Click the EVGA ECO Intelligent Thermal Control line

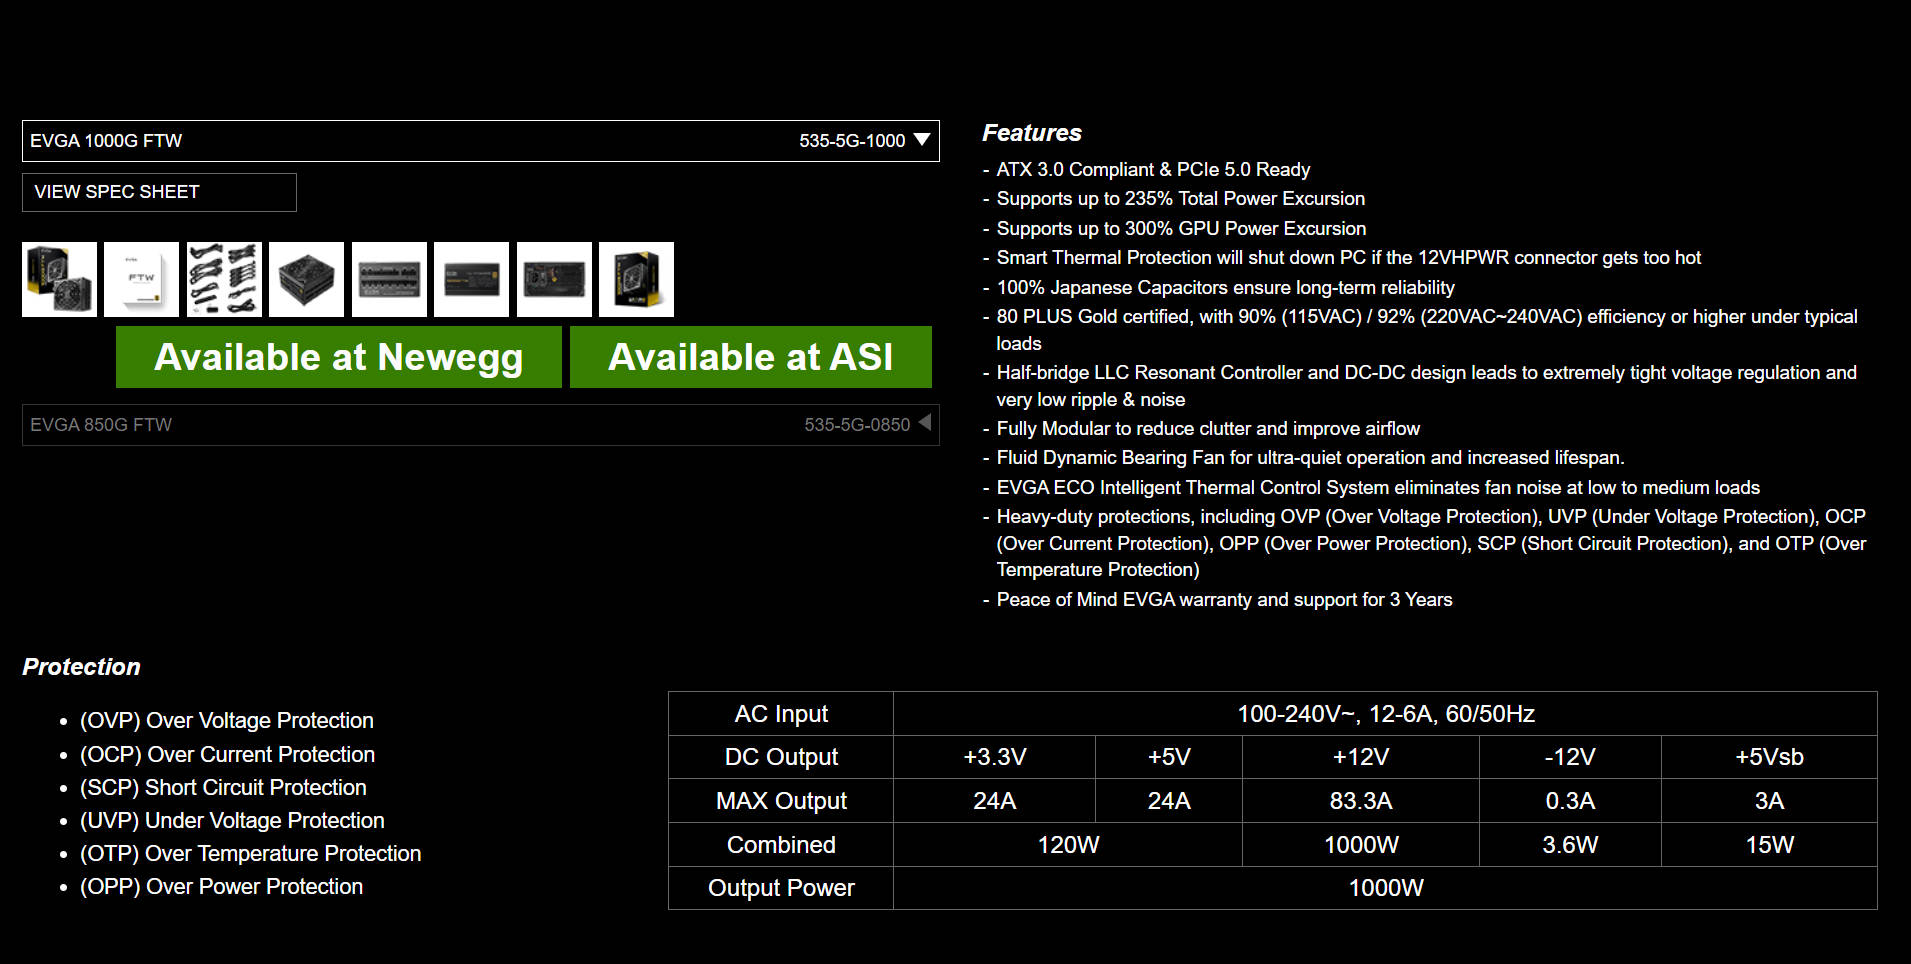pyautogui.click(x=1378, y=488)
